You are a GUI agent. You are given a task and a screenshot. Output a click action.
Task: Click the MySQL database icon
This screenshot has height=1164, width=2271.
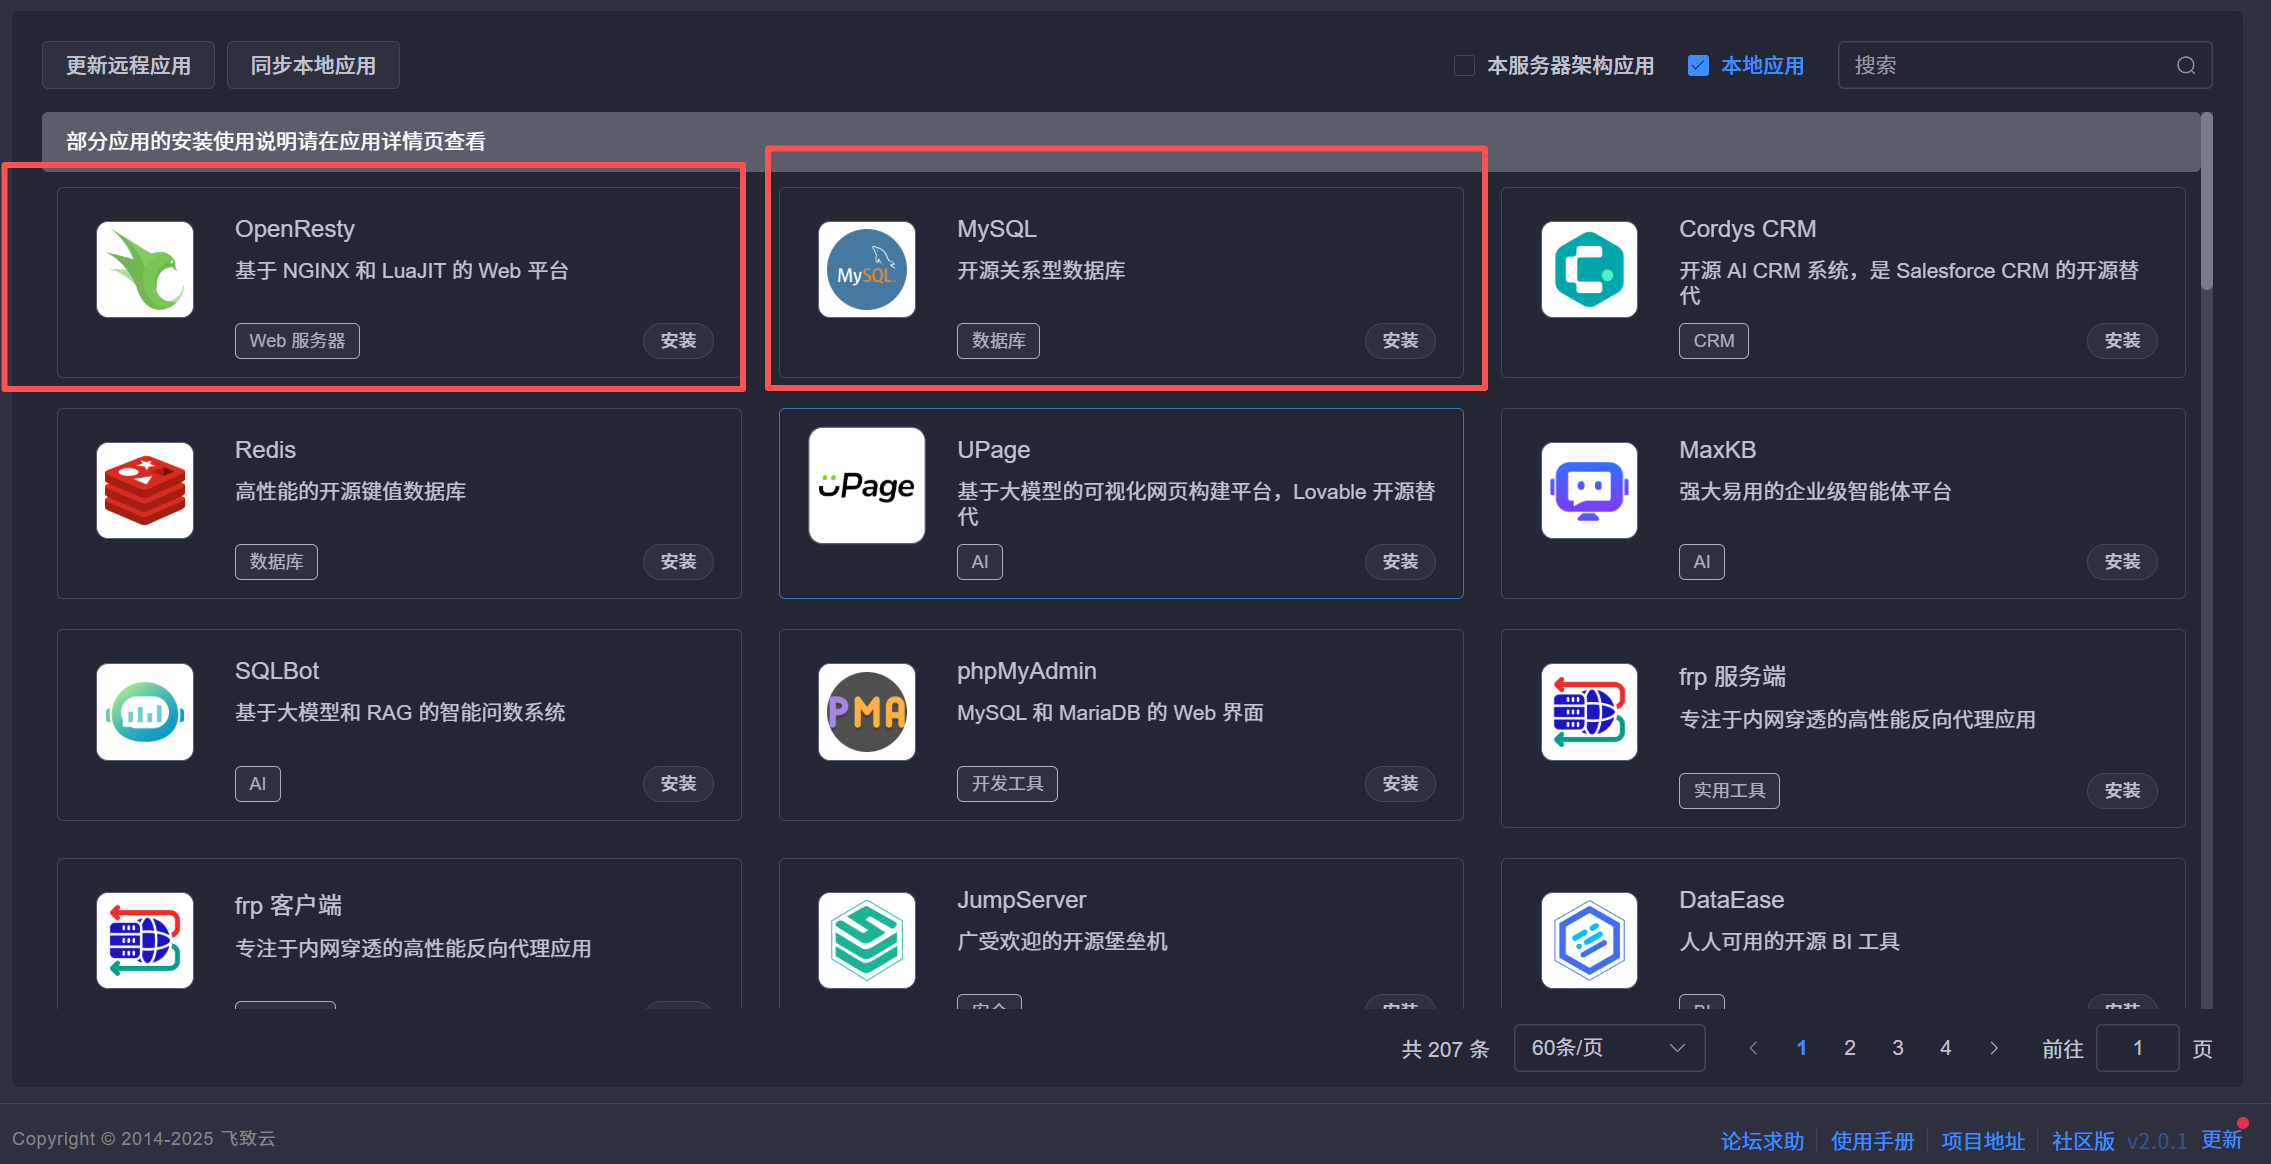(x=866, y=269)
